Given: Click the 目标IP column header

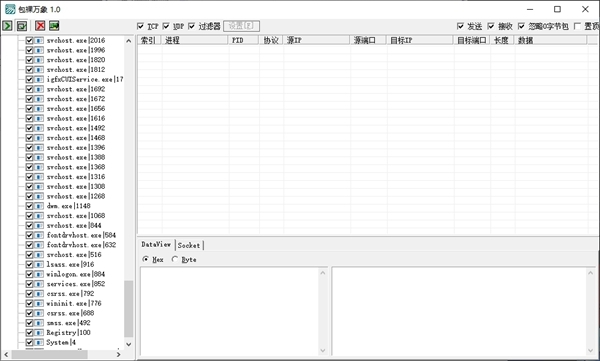Looking at the screenshot, I should 421,40.
